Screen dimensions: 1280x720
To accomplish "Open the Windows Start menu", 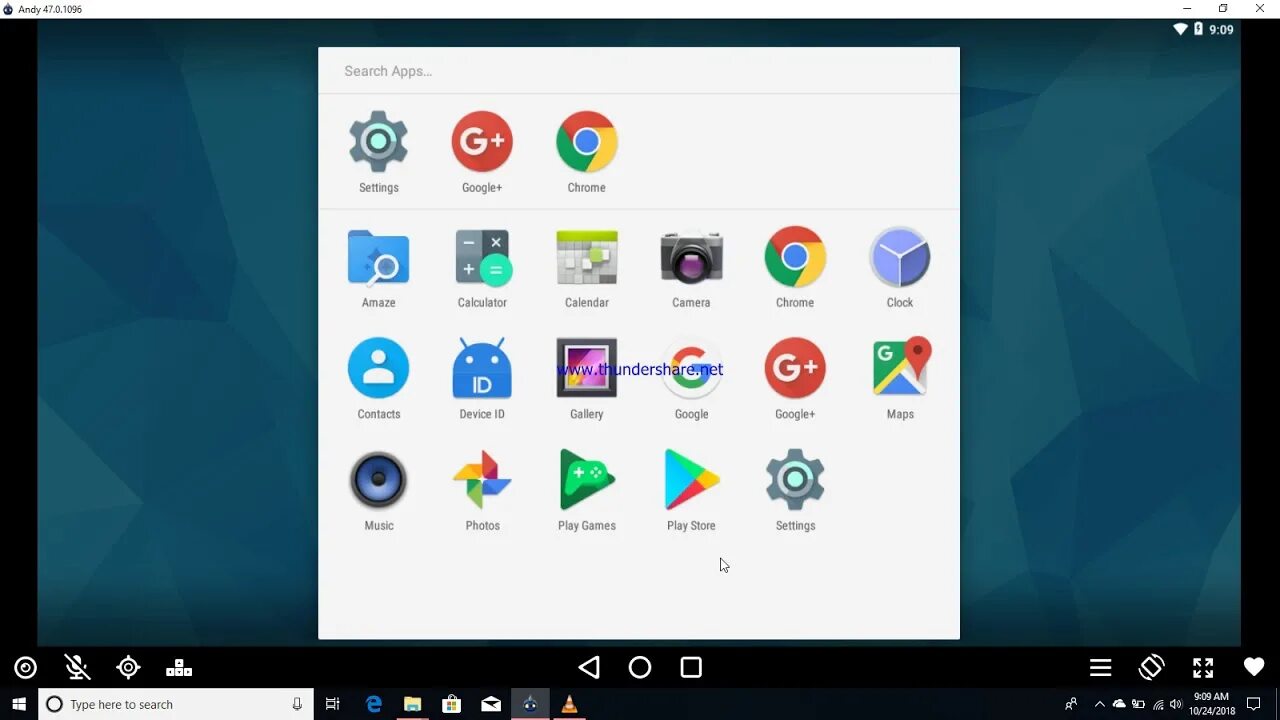I will [19, 704].
